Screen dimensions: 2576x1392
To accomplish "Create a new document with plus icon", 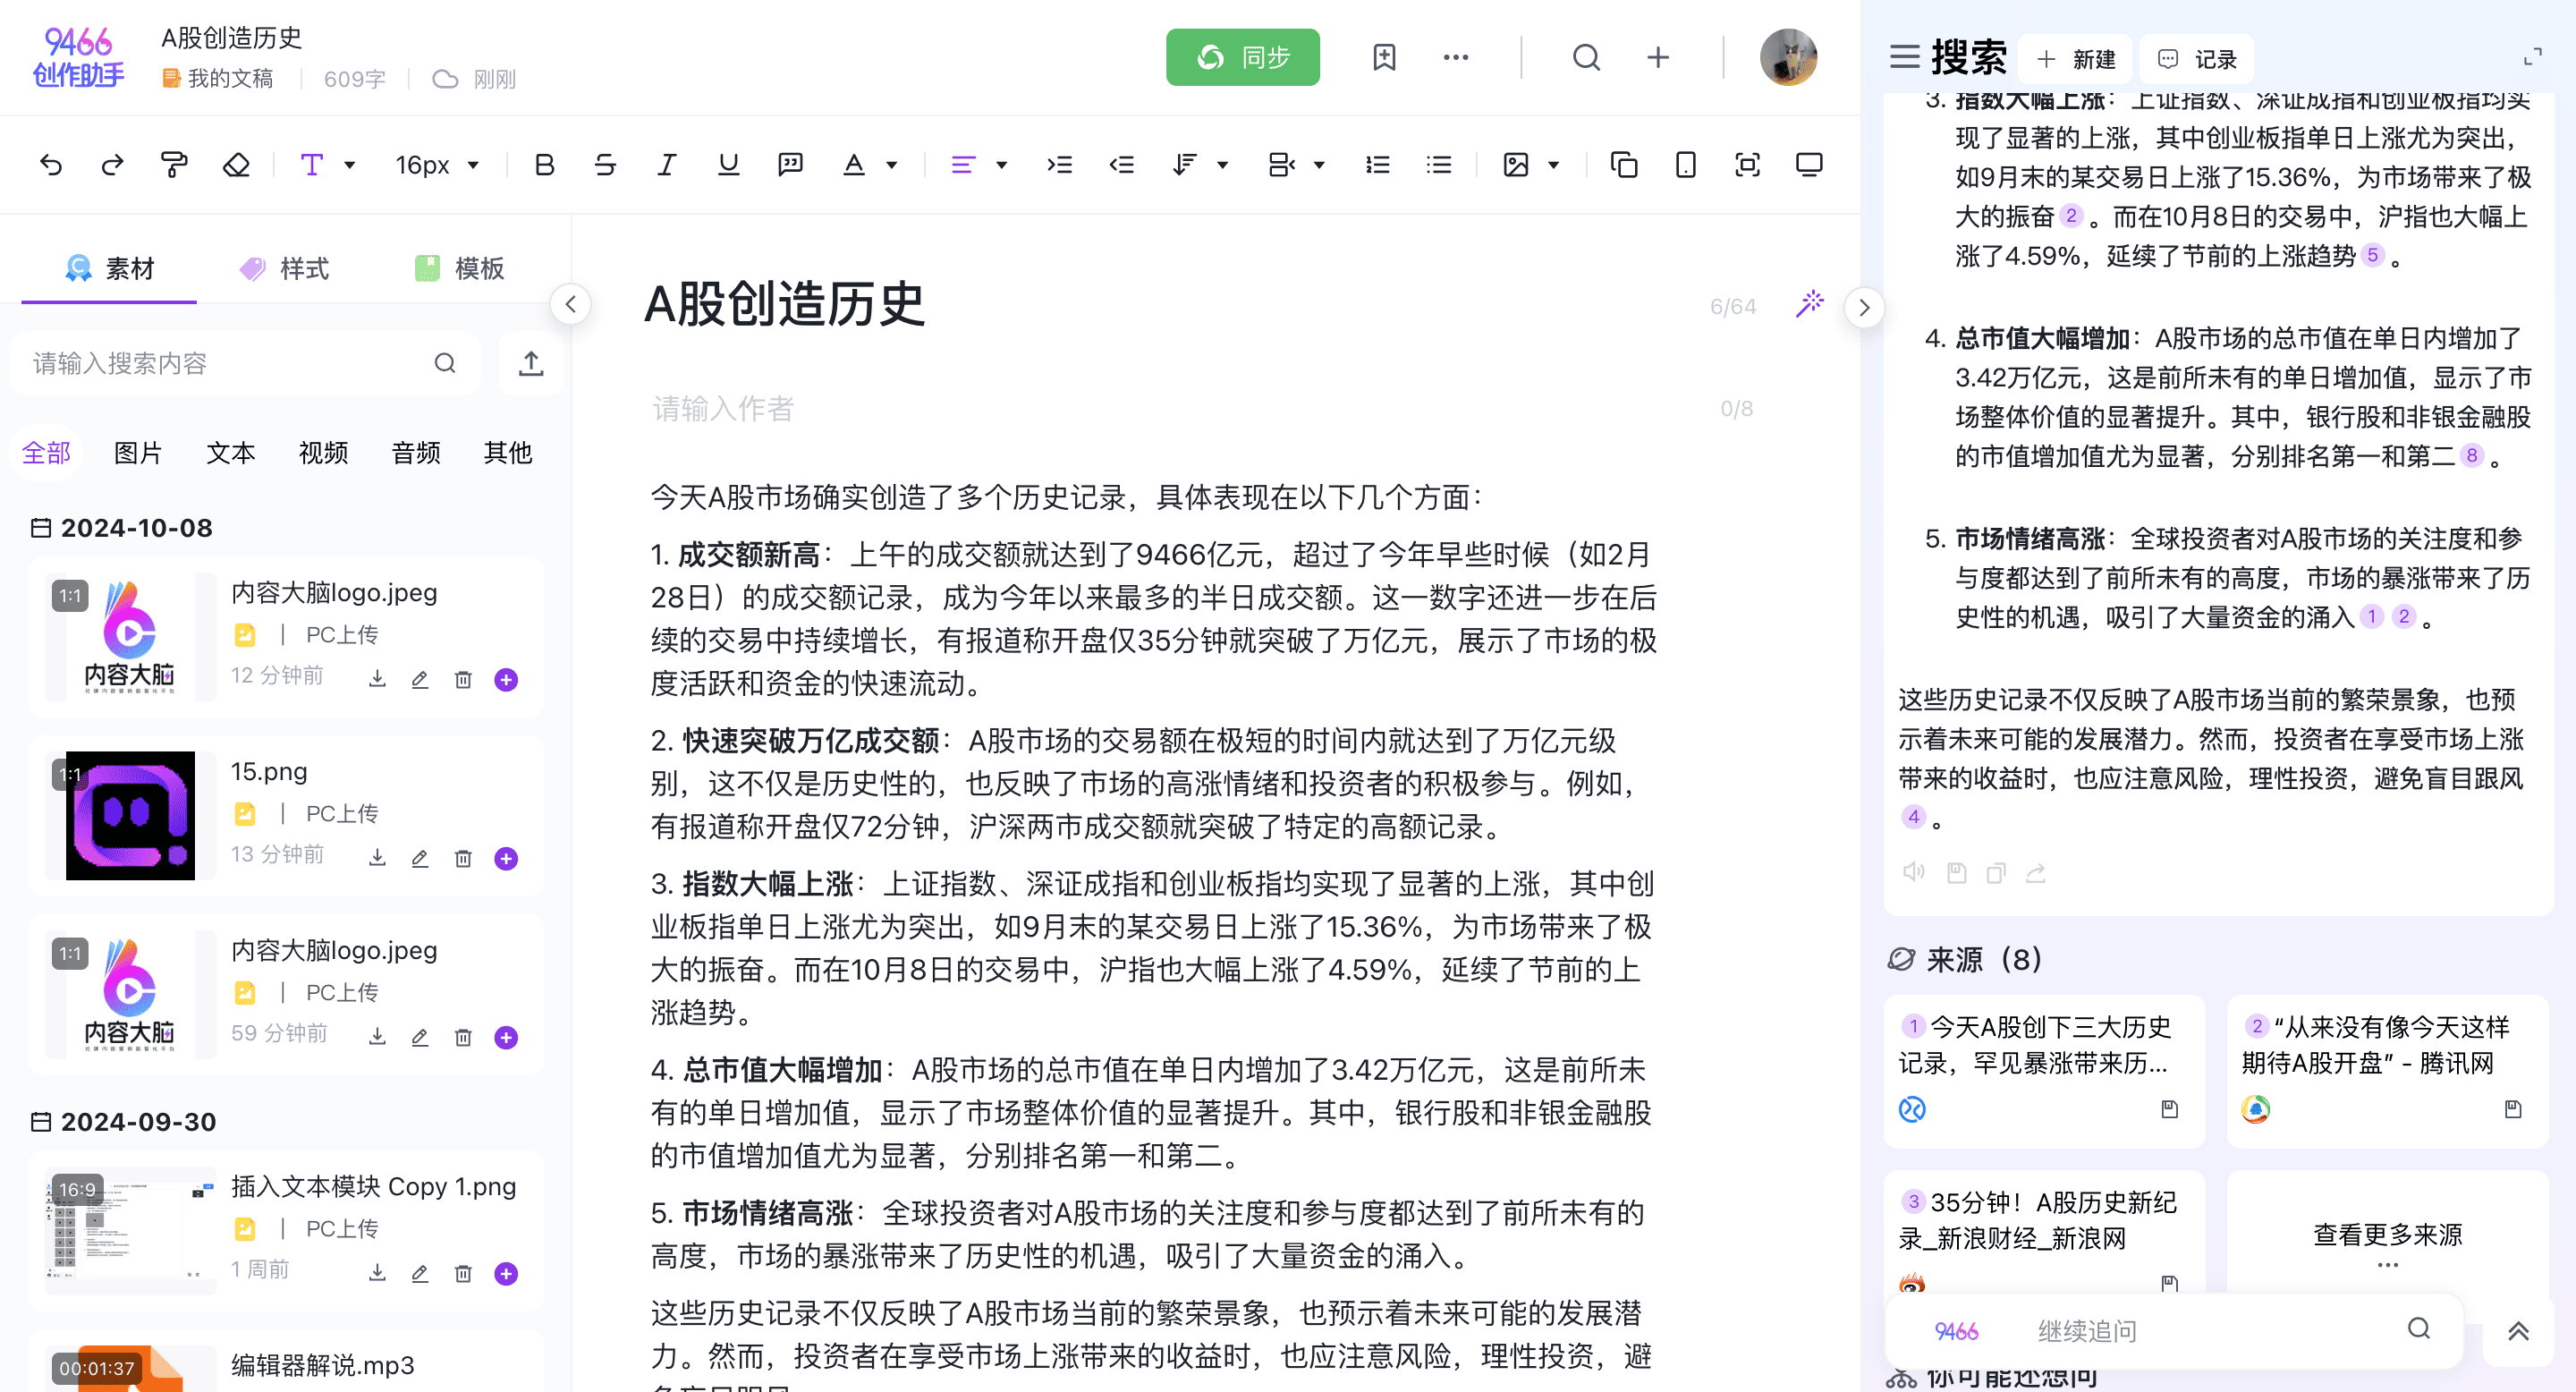I will pos(1658,57).
